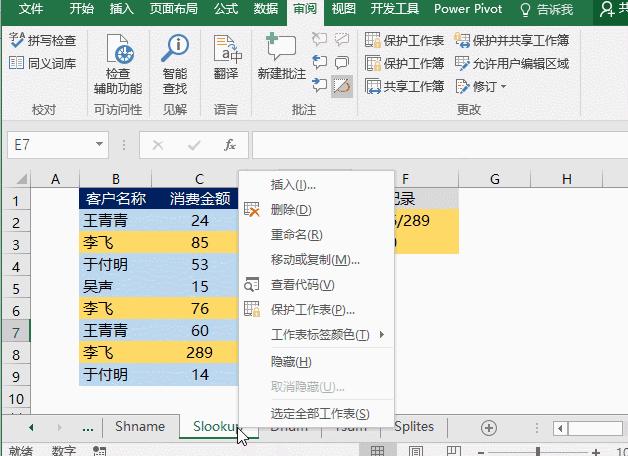Expand 工作表标签颜色(T) submenu
628x456 pixels.
tap(316, 334)
